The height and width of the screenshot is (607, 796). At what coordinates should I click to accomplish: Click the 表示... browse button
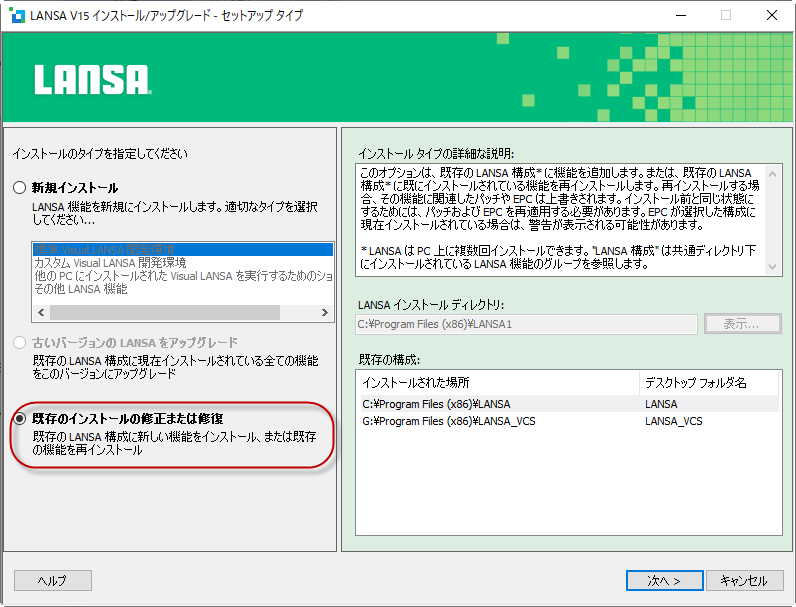click(742, 324)
